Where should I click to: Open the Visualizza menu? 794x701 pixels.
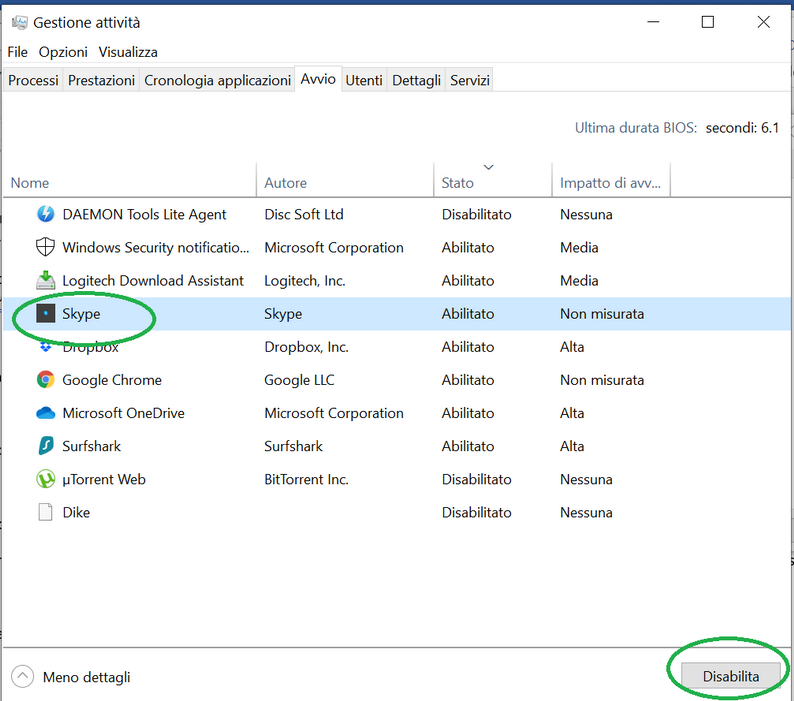point(128,52)
